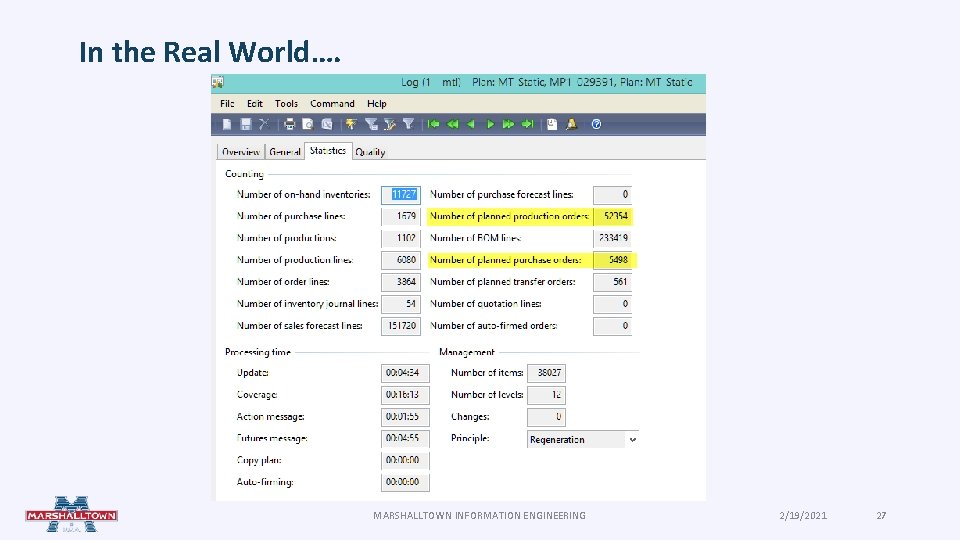Click the Delete record X icon
This screenshot has width=960, height=540.
264,124
